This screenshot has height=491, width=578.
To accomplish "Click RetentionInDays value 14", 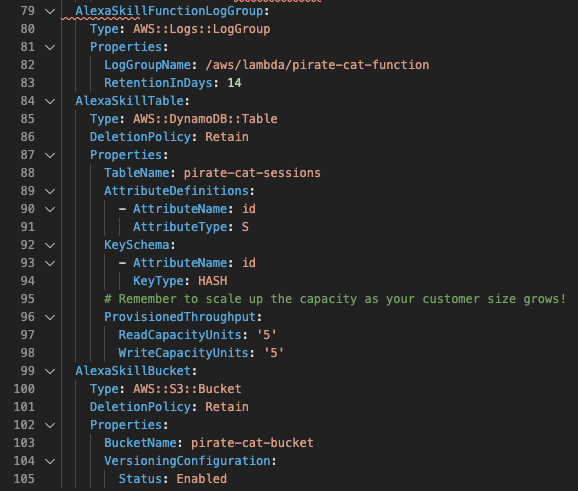I will click(234, 83).
